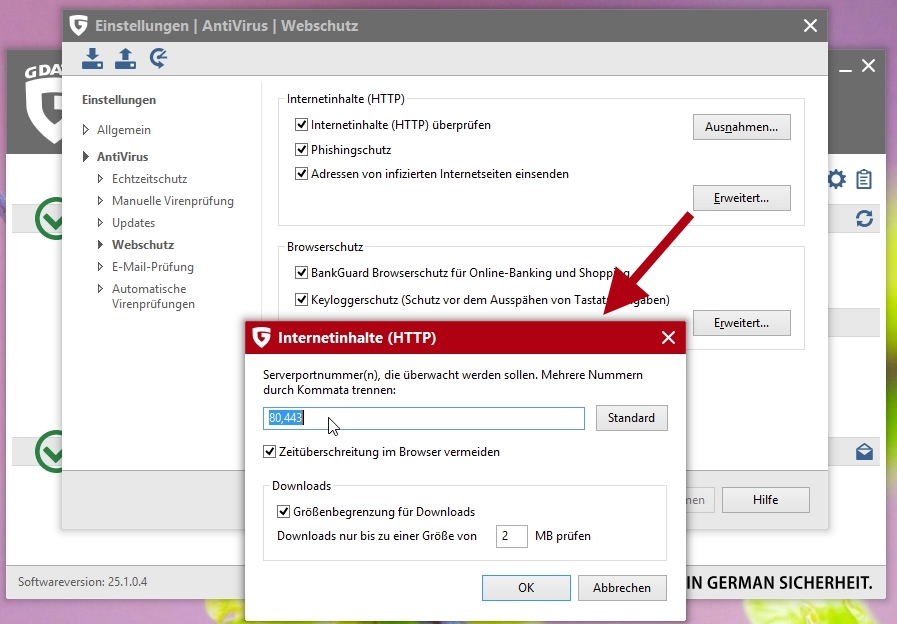
Task: Click the reset settings arrow icon
Action: pos(158,58)
